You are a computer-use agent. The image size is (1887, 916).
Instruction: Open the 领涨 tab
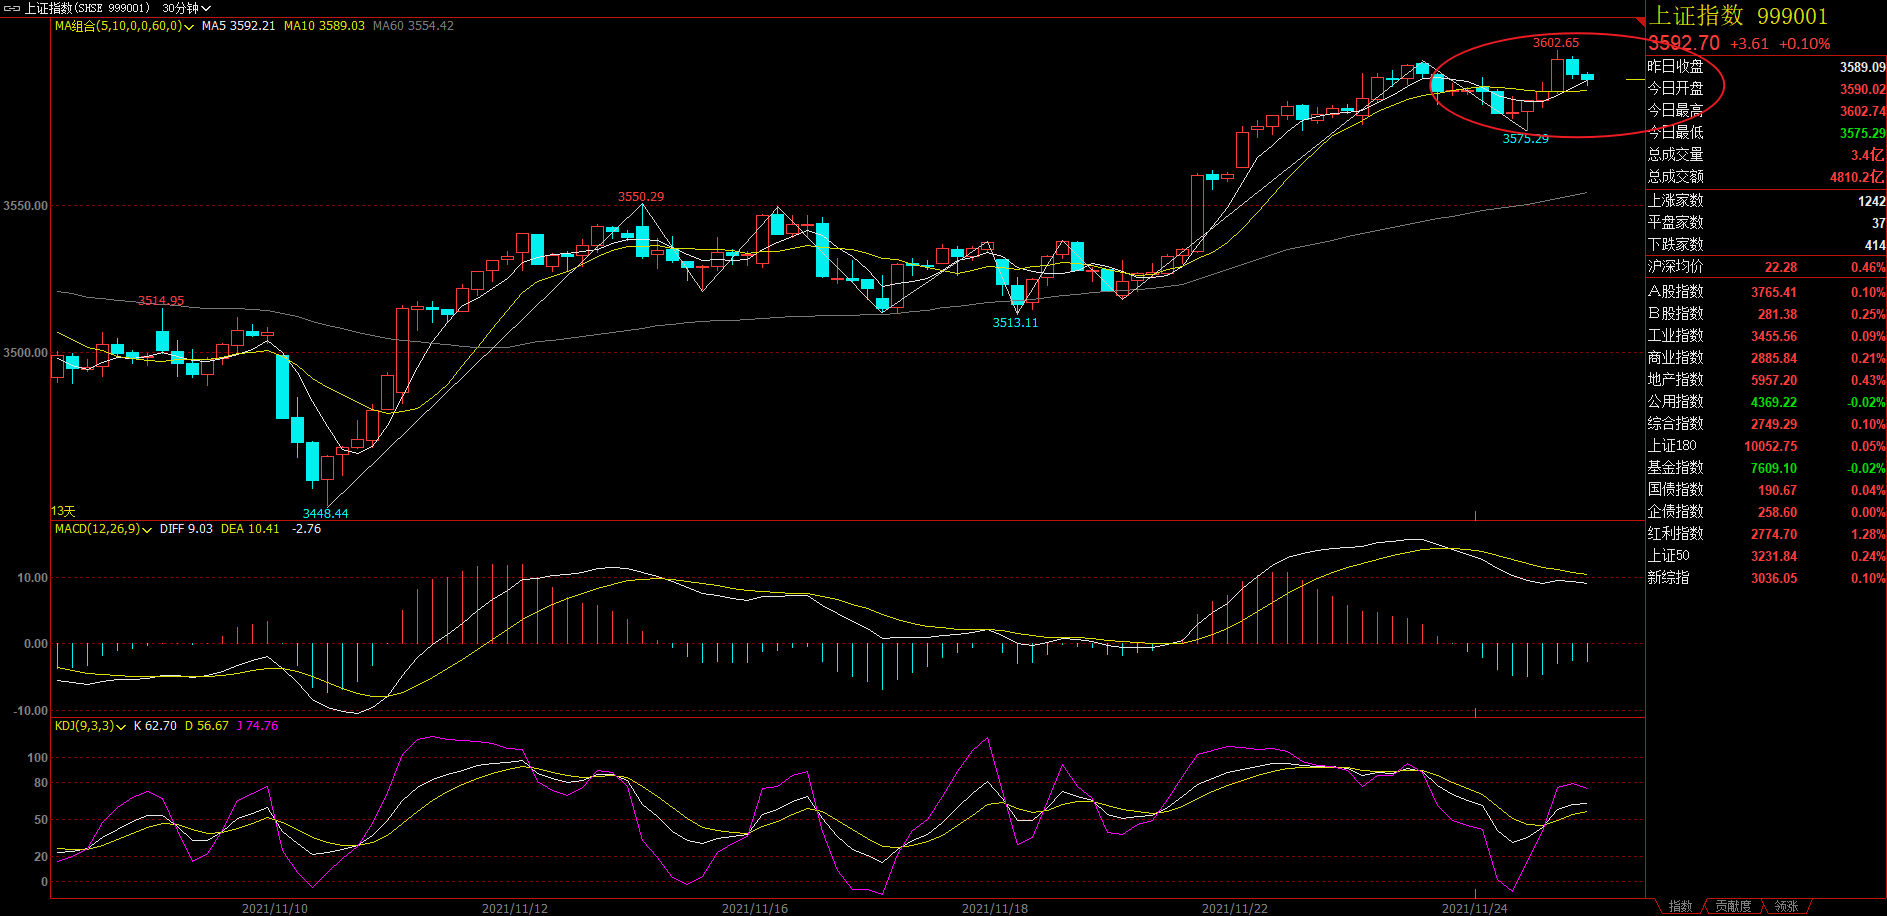[x=1786, y=906]
